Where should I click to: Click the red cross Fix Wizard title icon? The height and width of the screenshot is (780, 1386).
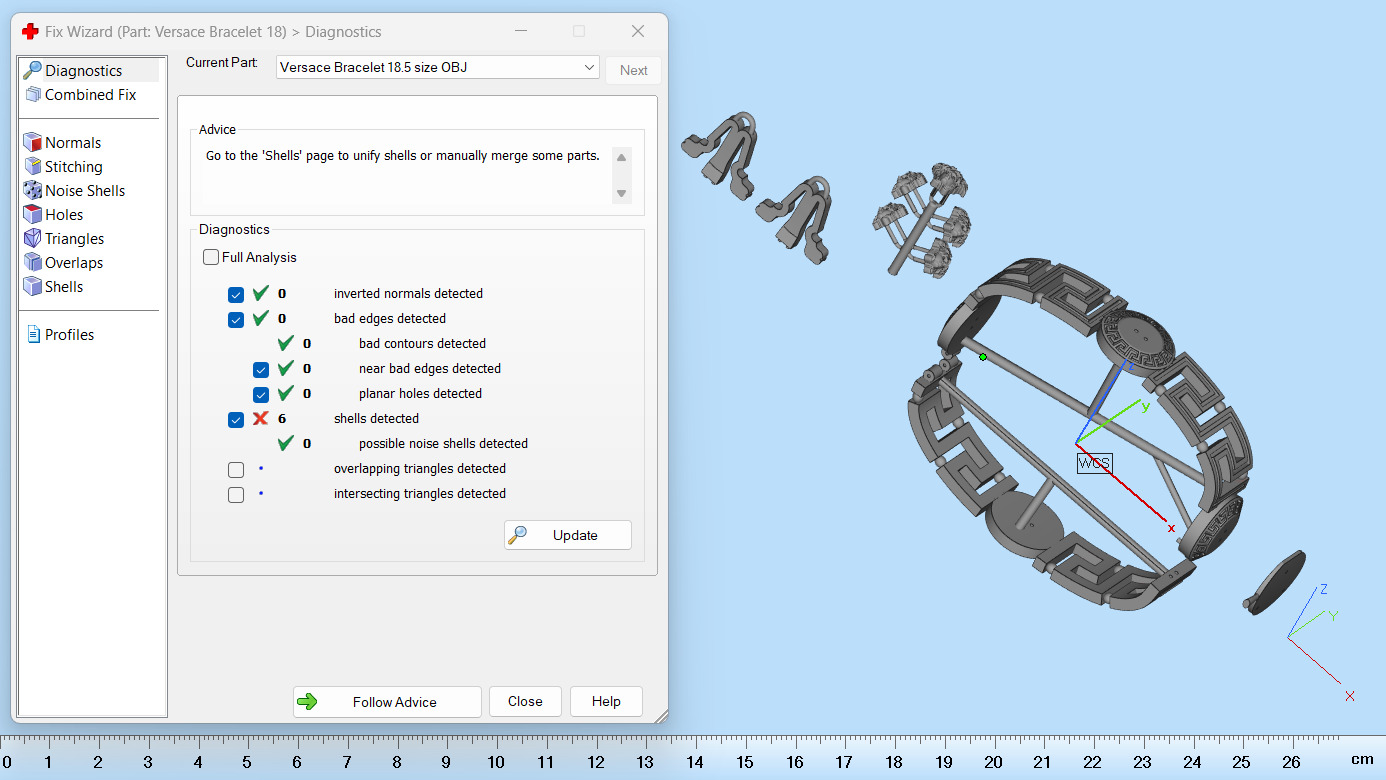[30, 32]
